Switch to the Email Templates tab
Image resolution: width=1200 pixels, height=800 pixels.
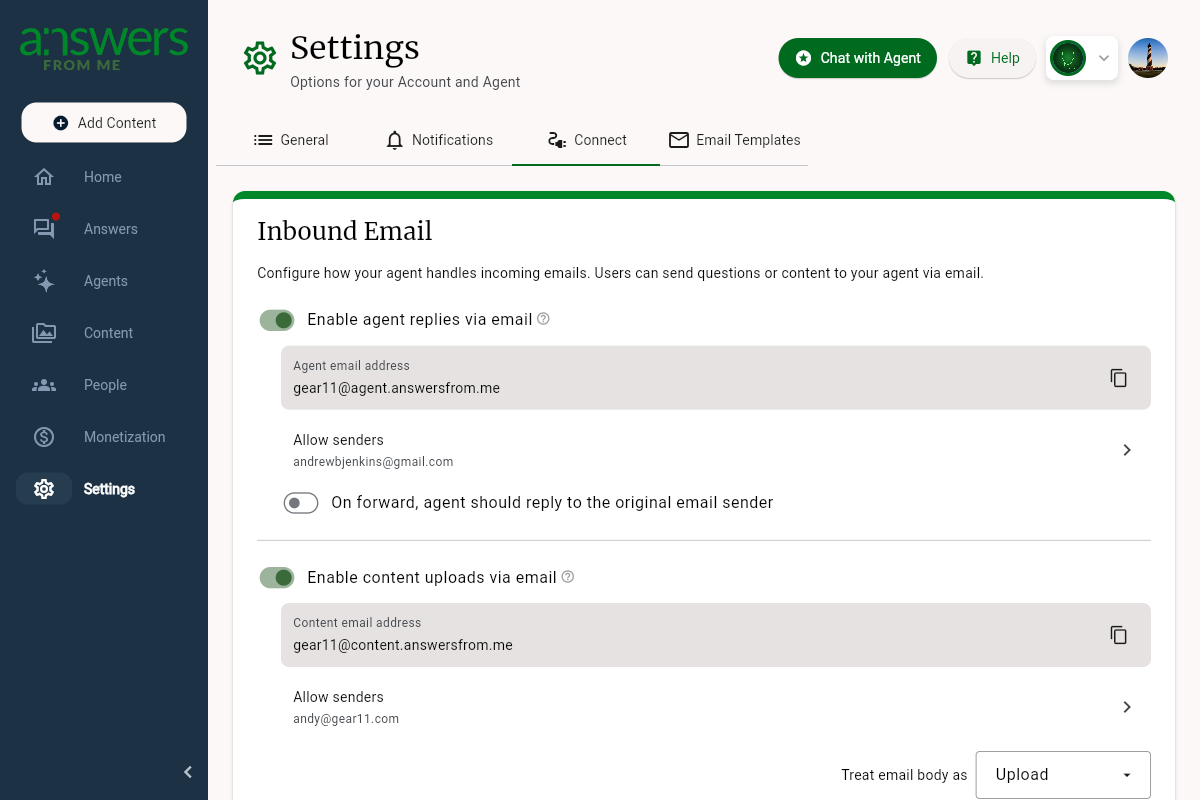[735, 140]
